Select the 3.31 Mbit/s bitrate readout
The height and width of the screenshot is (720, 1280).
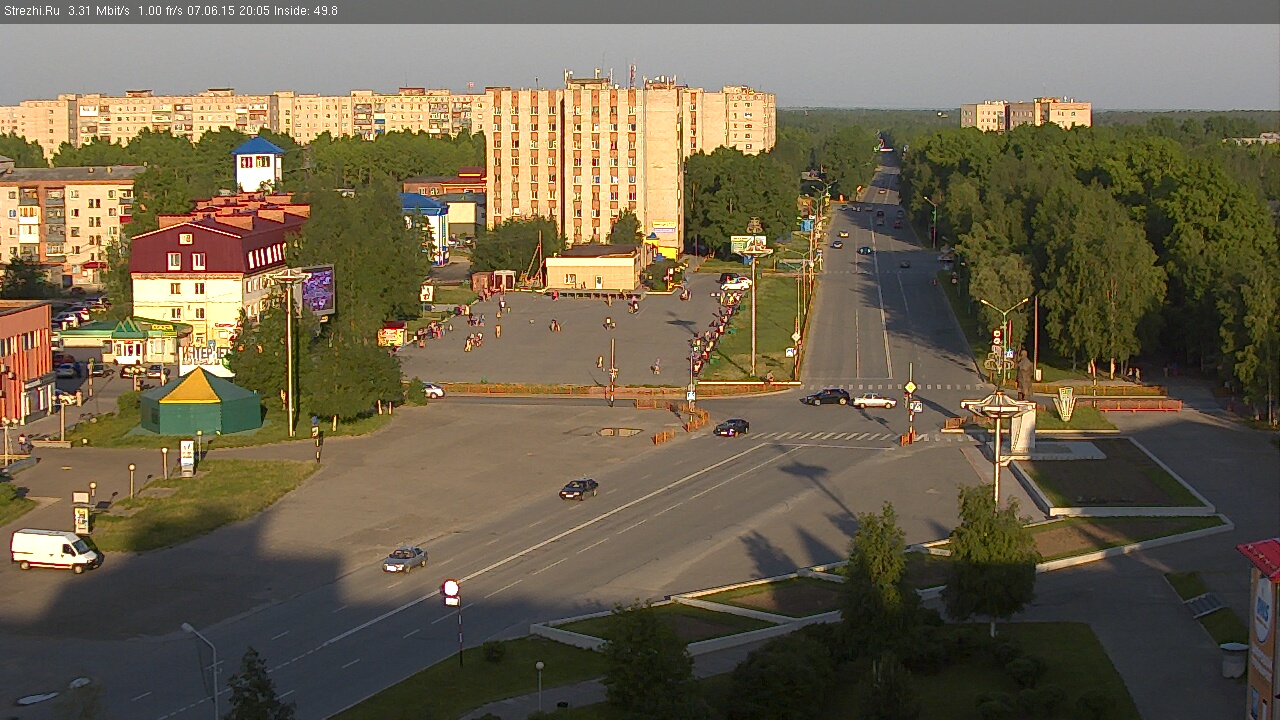click(x=99, y=11)
